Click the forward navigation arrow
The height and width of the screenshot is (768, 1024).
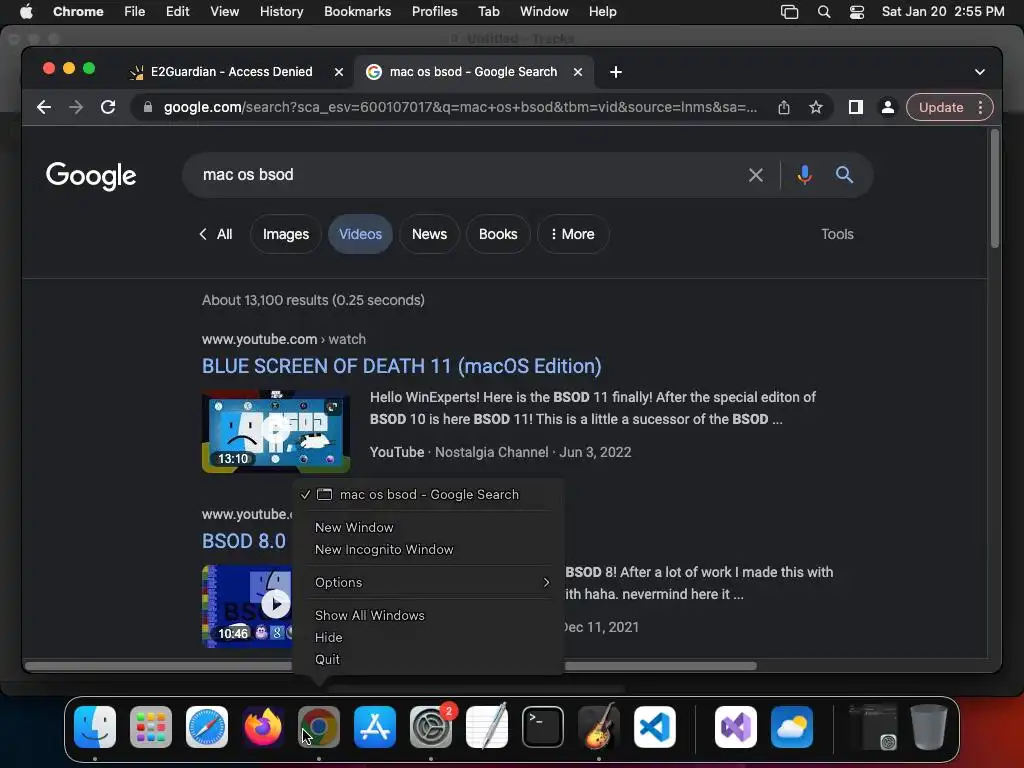tap(76, 107)
